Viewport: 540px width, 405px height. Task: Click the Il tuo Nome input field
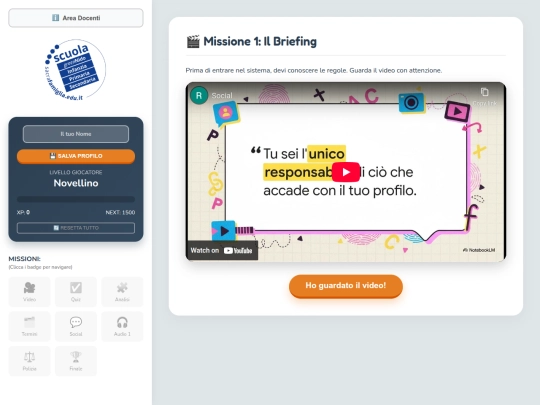(x=76, y=134)
